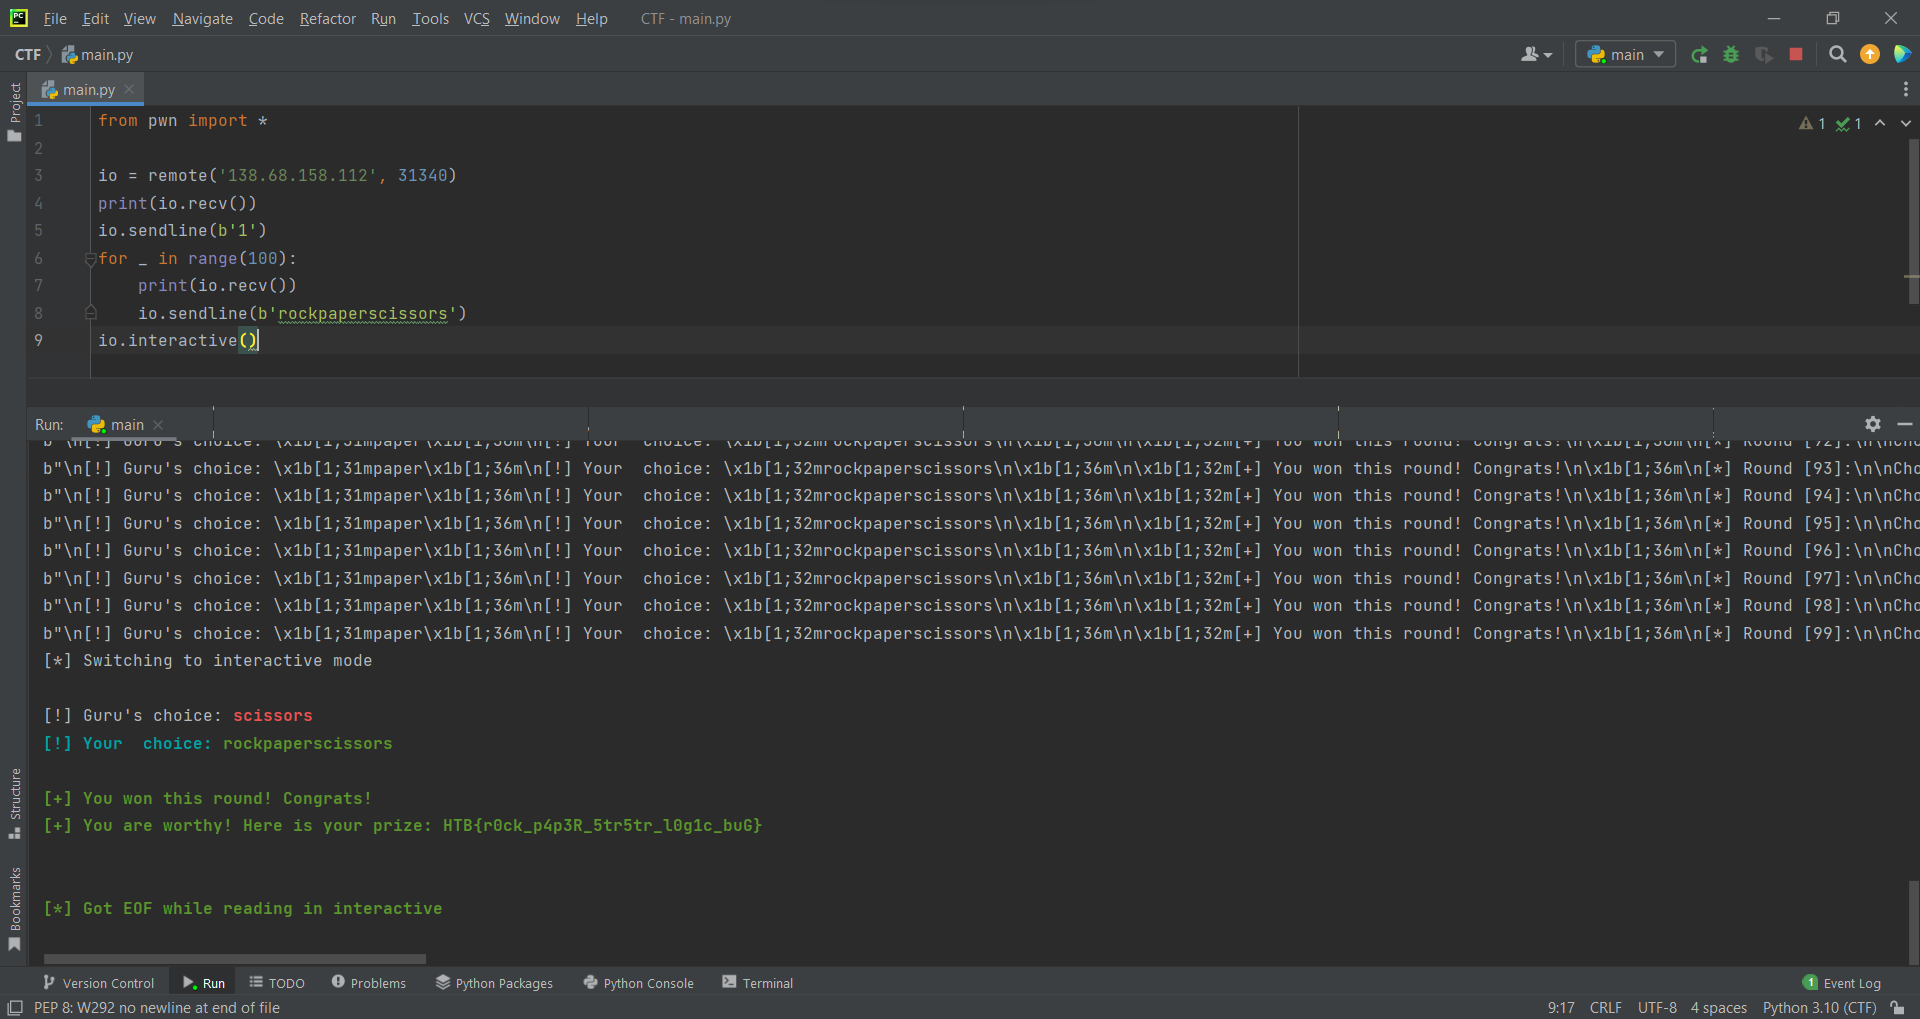The width and height of the screenshot is (1920, 1019).
Task: Click the inspections warning widget showing 1 warning
Action: coord(1810,123)
